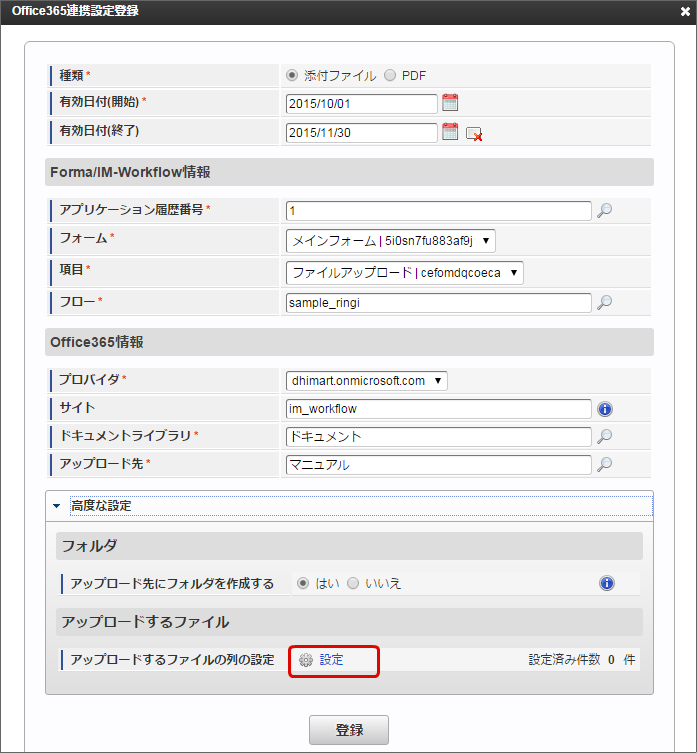Search for アプリケーション履歴番号 with magnifier
Viewport: 697px width, 753px height.
tap(604, 210)
